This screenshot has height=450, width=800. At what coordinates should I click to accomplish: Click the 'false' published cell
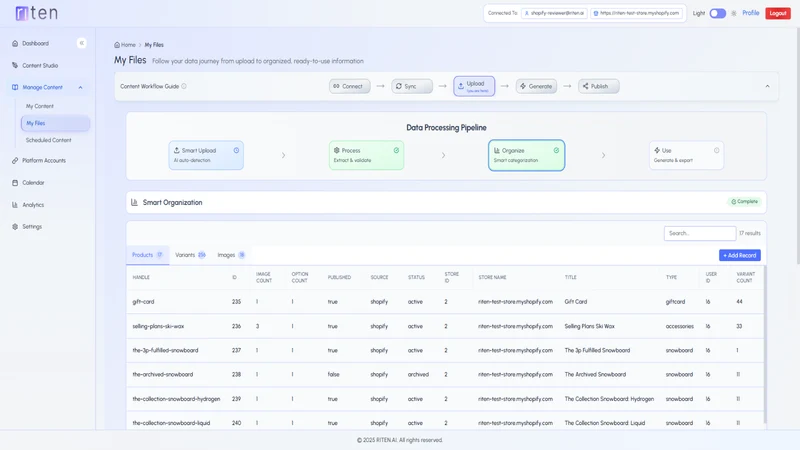point(333,374)
